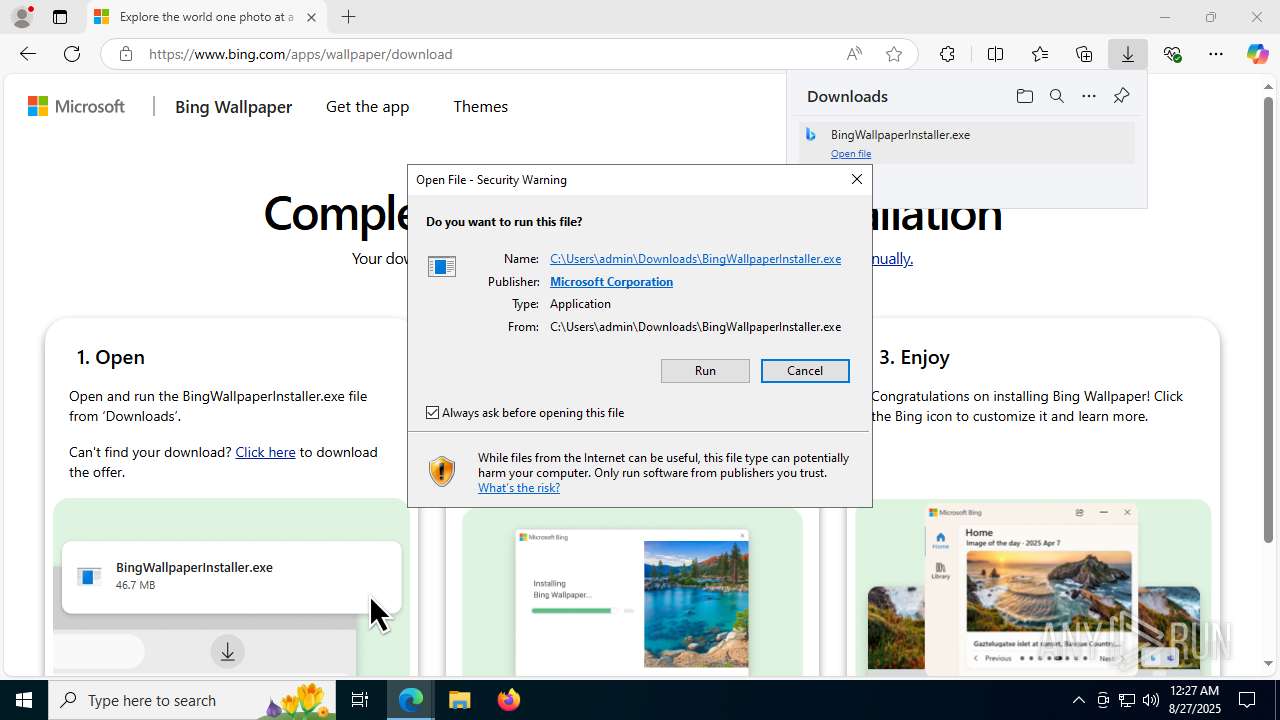Click Open file link in Downloads
This screenshot has width=1280, height=720.
[x=851, y=153]
